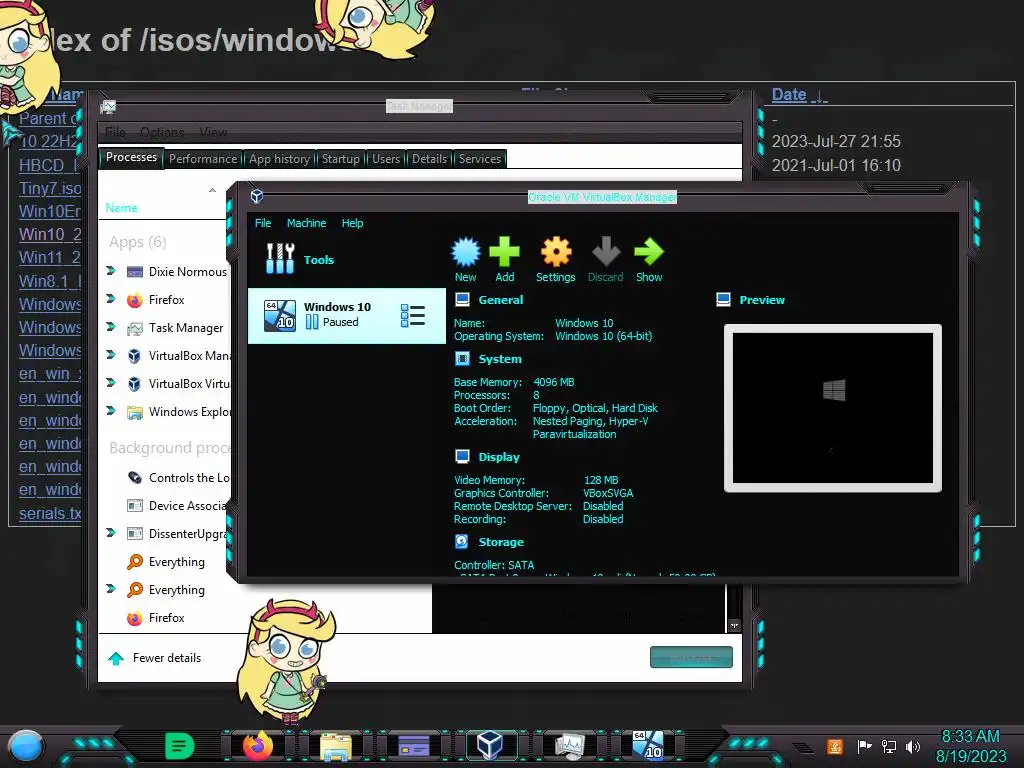The image size is (1024, 768).
Task: Switch to the Services tab
Action: click(480, 159)
